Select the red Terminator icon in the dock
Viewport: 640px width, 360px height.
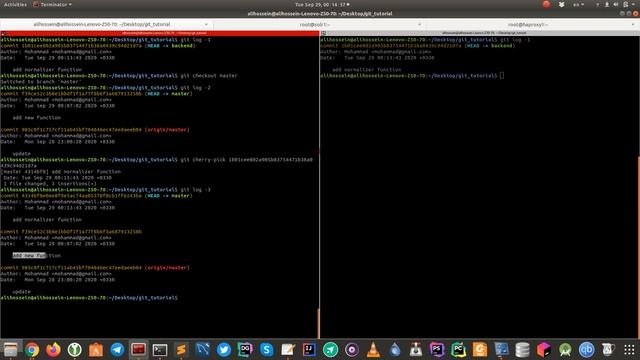coord(138,350)
